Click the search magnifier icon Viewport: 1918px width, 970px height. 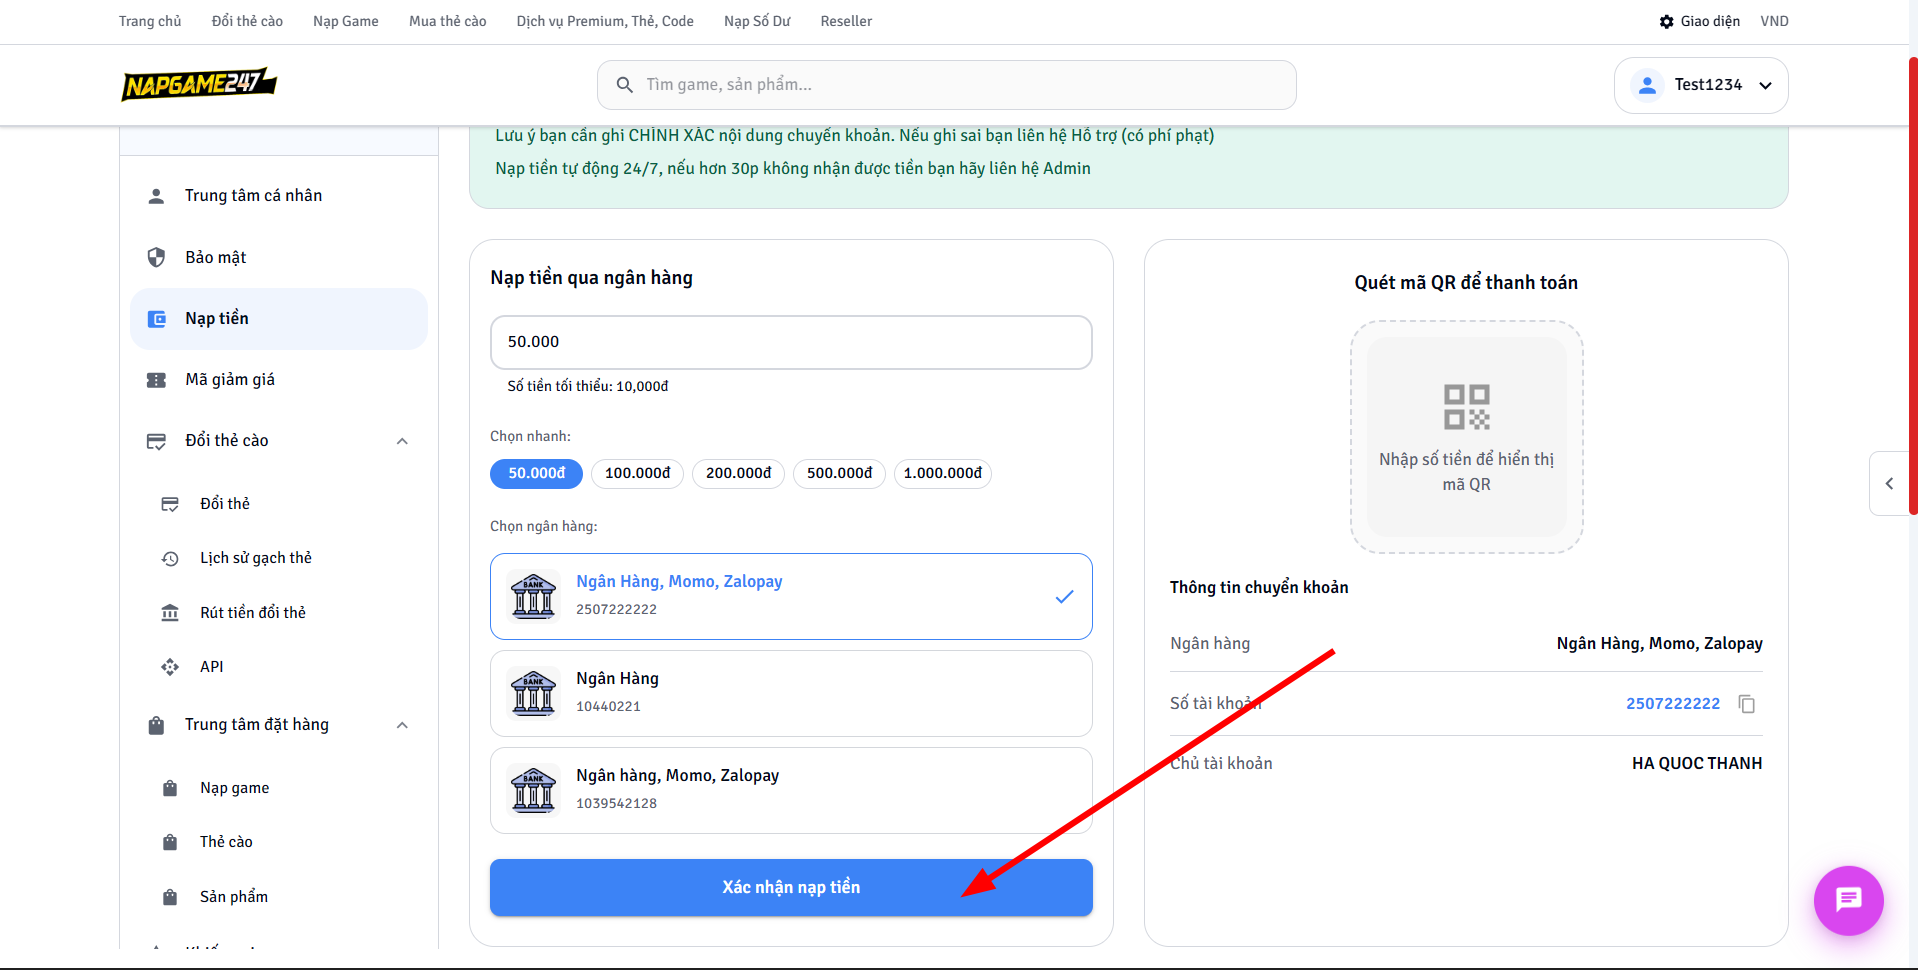tap(625, 85)
